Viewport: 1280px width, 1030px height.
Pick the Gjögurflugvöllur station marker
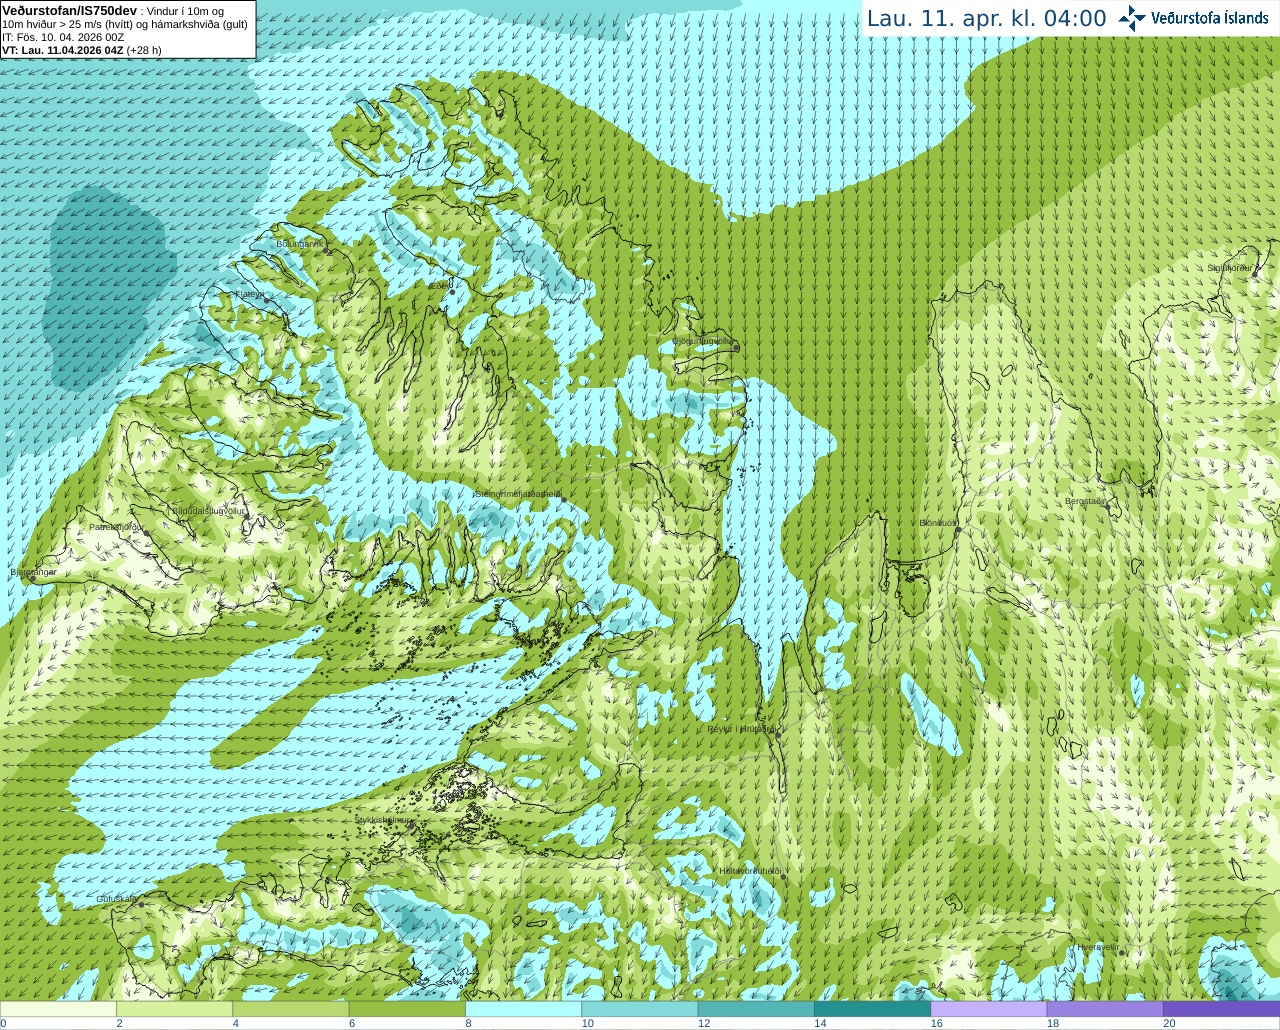coord(736,347)
